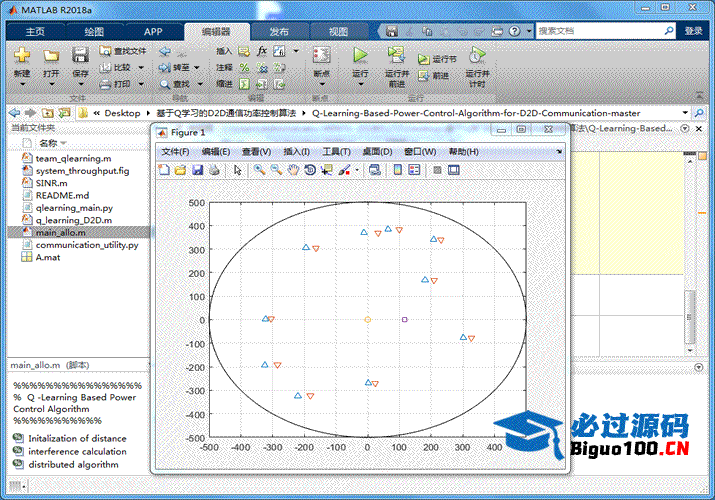Click the address bar Back arrow
This screenshot has height=500, width=715.
[x=15, y=113]
